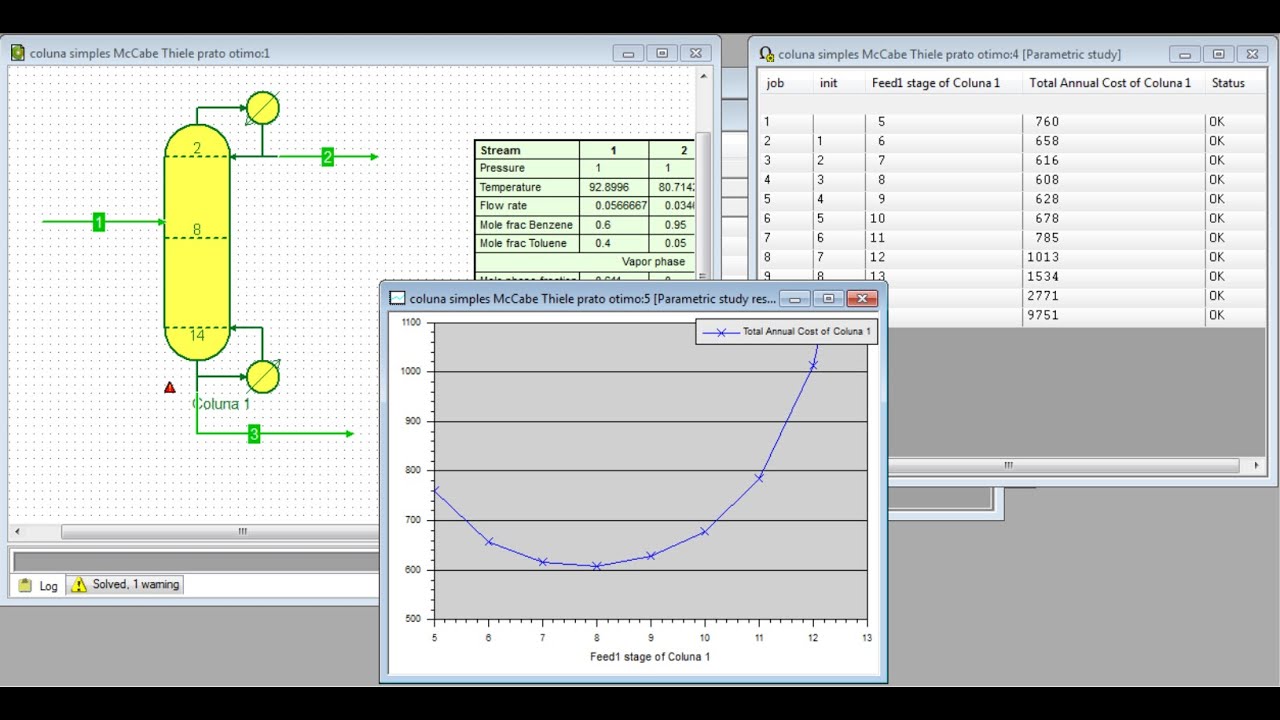Select the cost cell '2771'
This screenshot has height=720, width=1280.
pyautogui.click(x=1043, y=296)
